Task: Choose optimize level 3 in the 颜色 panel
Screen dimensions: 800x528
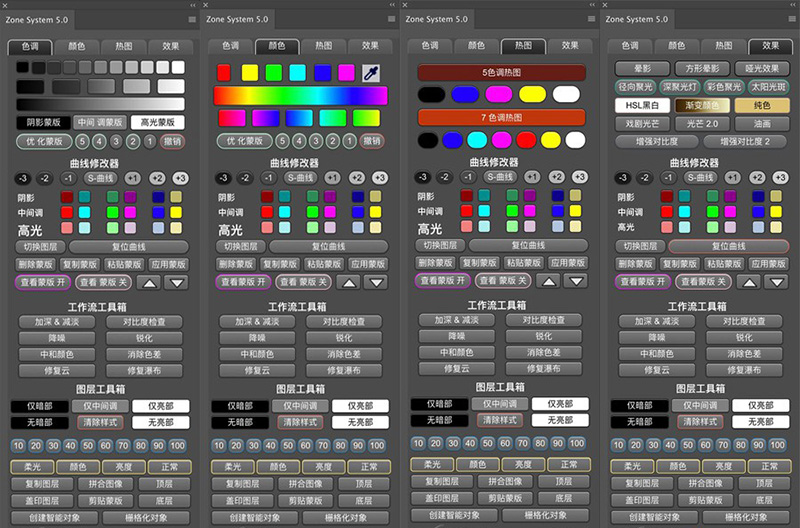Action: 316,141
